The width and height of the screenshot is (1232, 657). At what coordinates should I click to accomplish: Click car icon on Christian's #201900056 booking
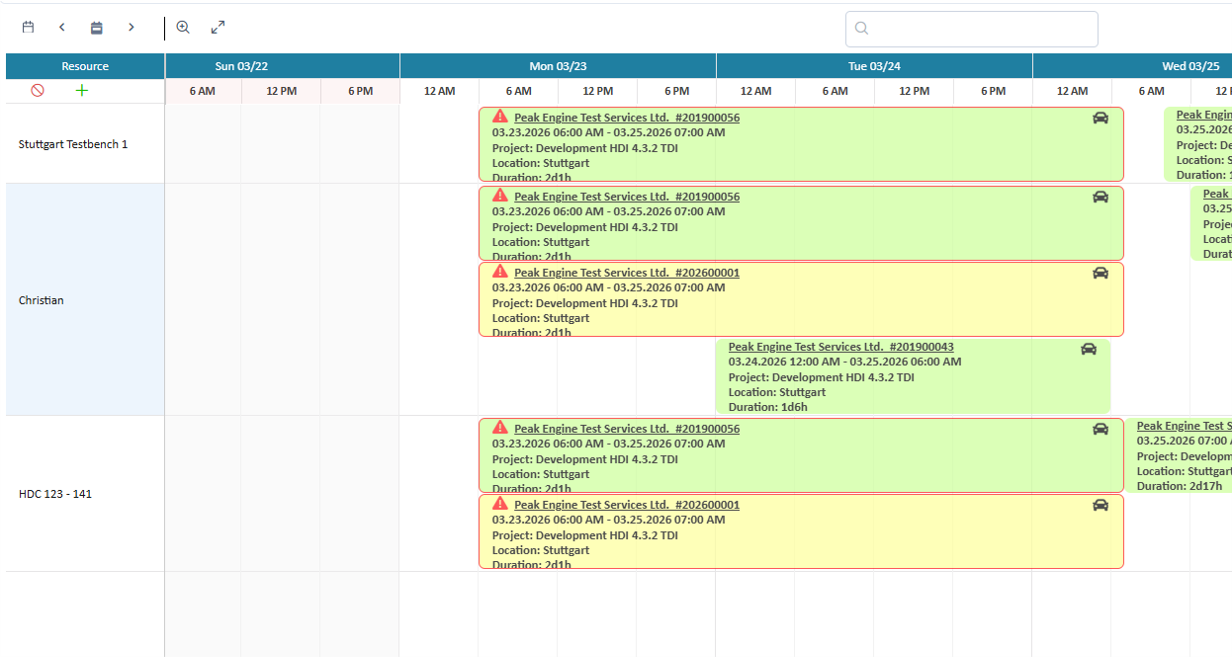coord(1100,196)
